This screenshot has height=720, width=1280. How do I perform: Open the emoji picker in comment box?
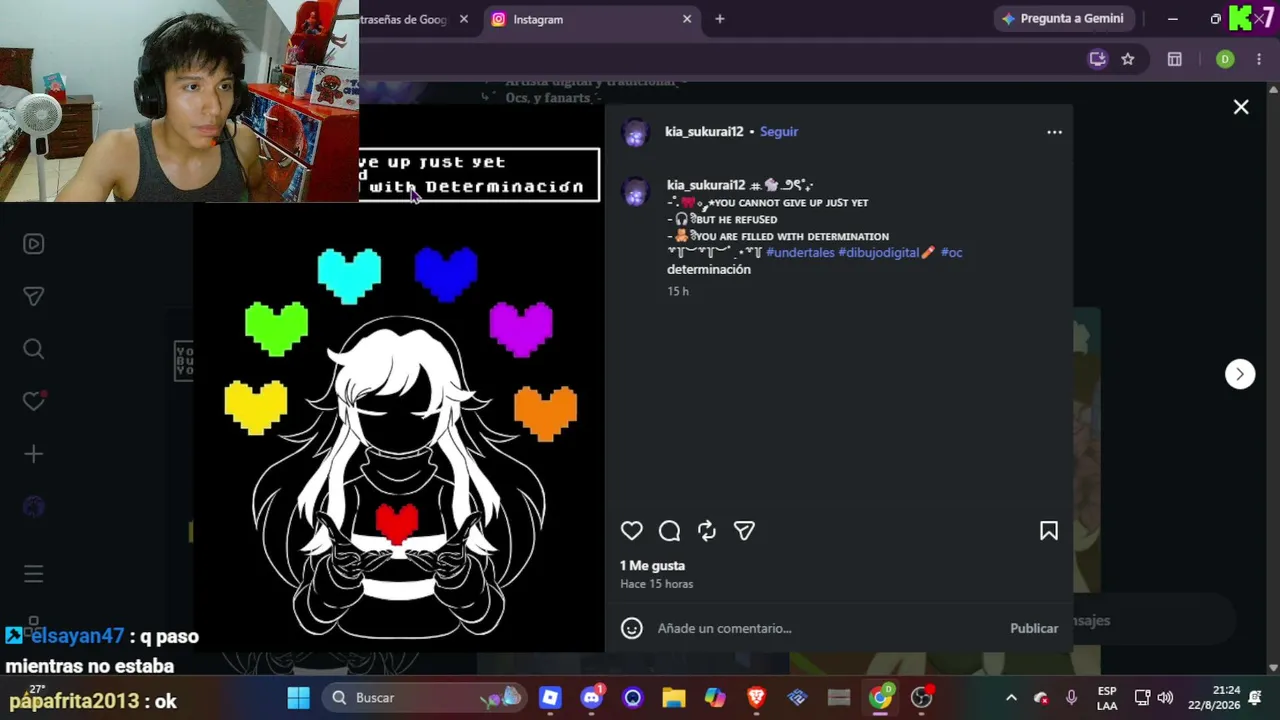[632, 628]
